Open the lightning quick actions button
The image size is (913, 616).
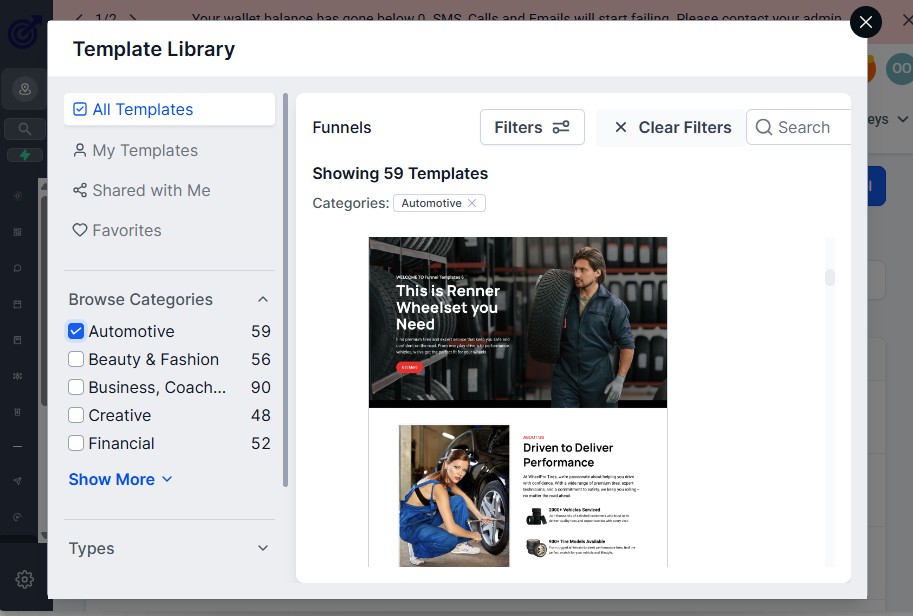[24, 155]
